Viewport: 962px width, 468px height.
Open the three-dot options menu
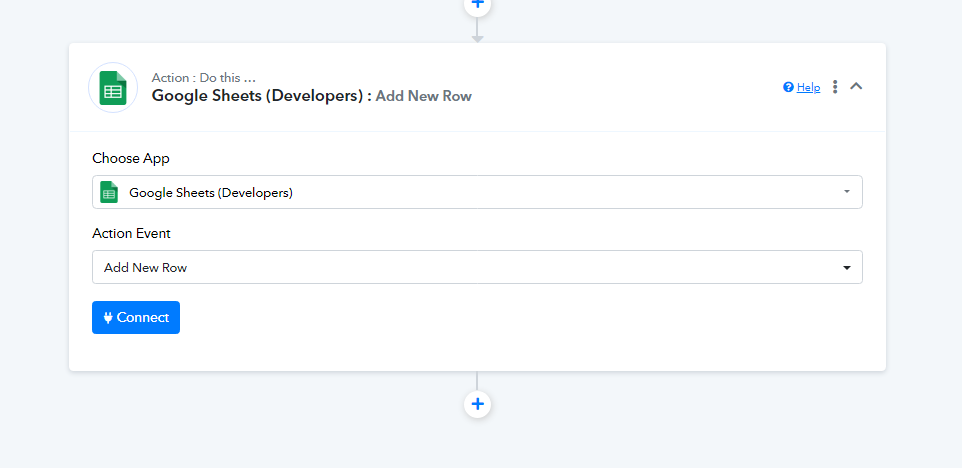click(835, 87)
